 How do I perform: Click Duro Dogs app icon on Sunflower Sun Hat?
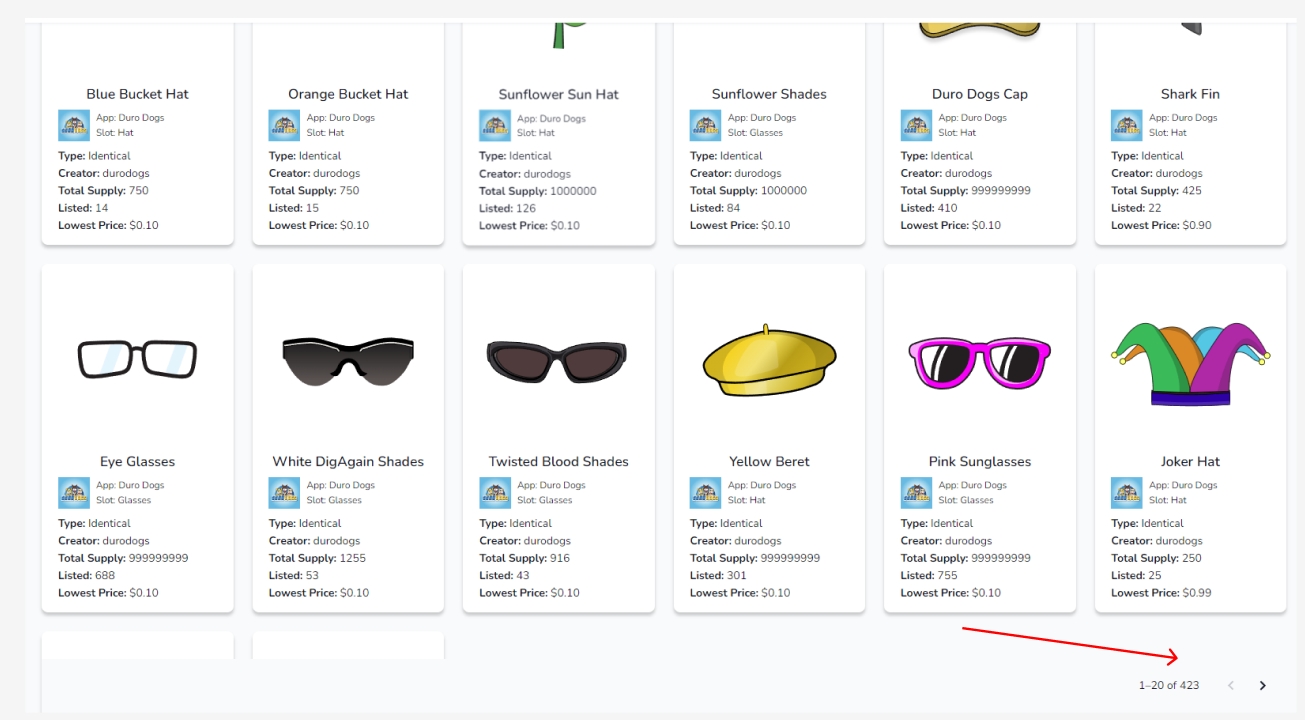(x=495, y=125)
